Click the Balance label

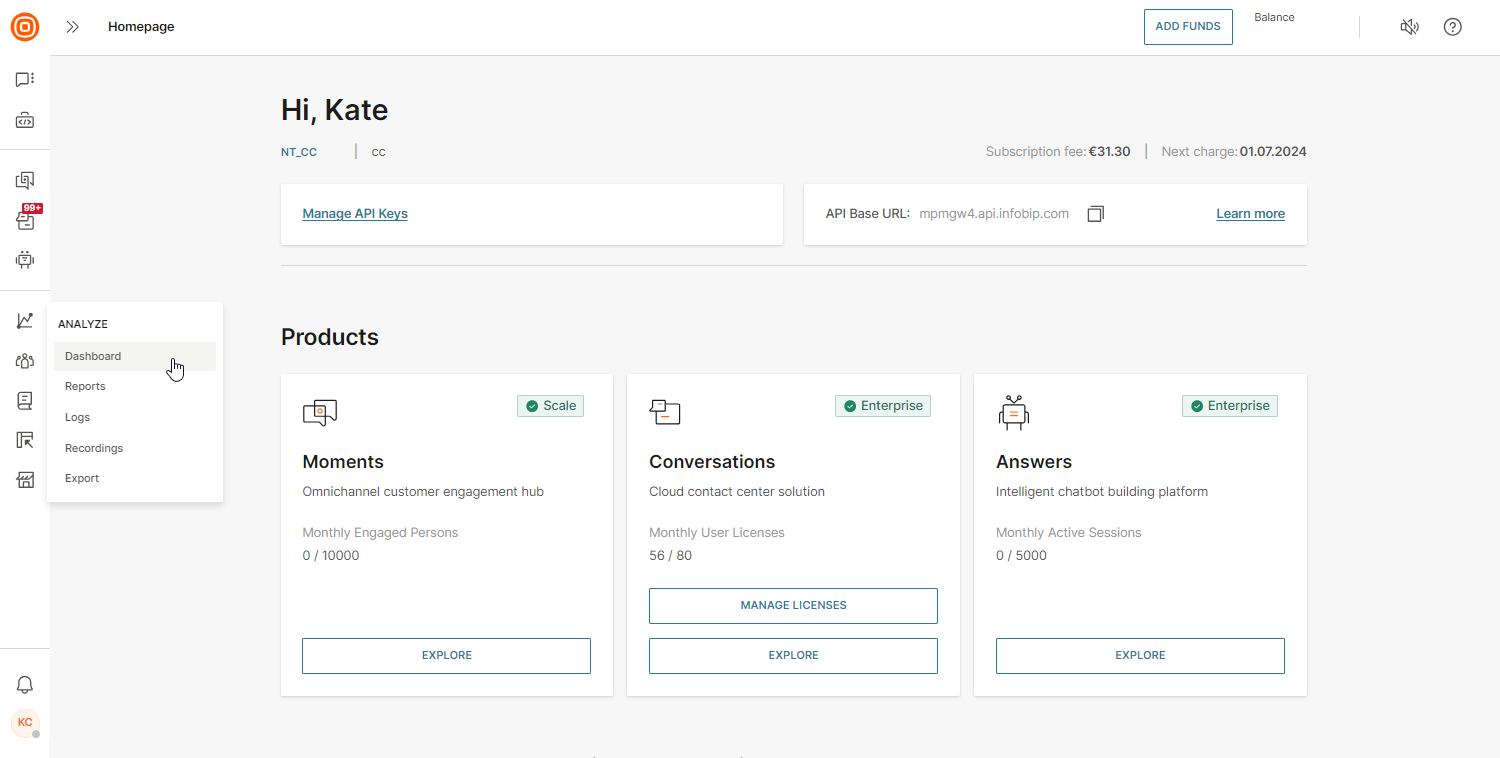[1274, 18]
